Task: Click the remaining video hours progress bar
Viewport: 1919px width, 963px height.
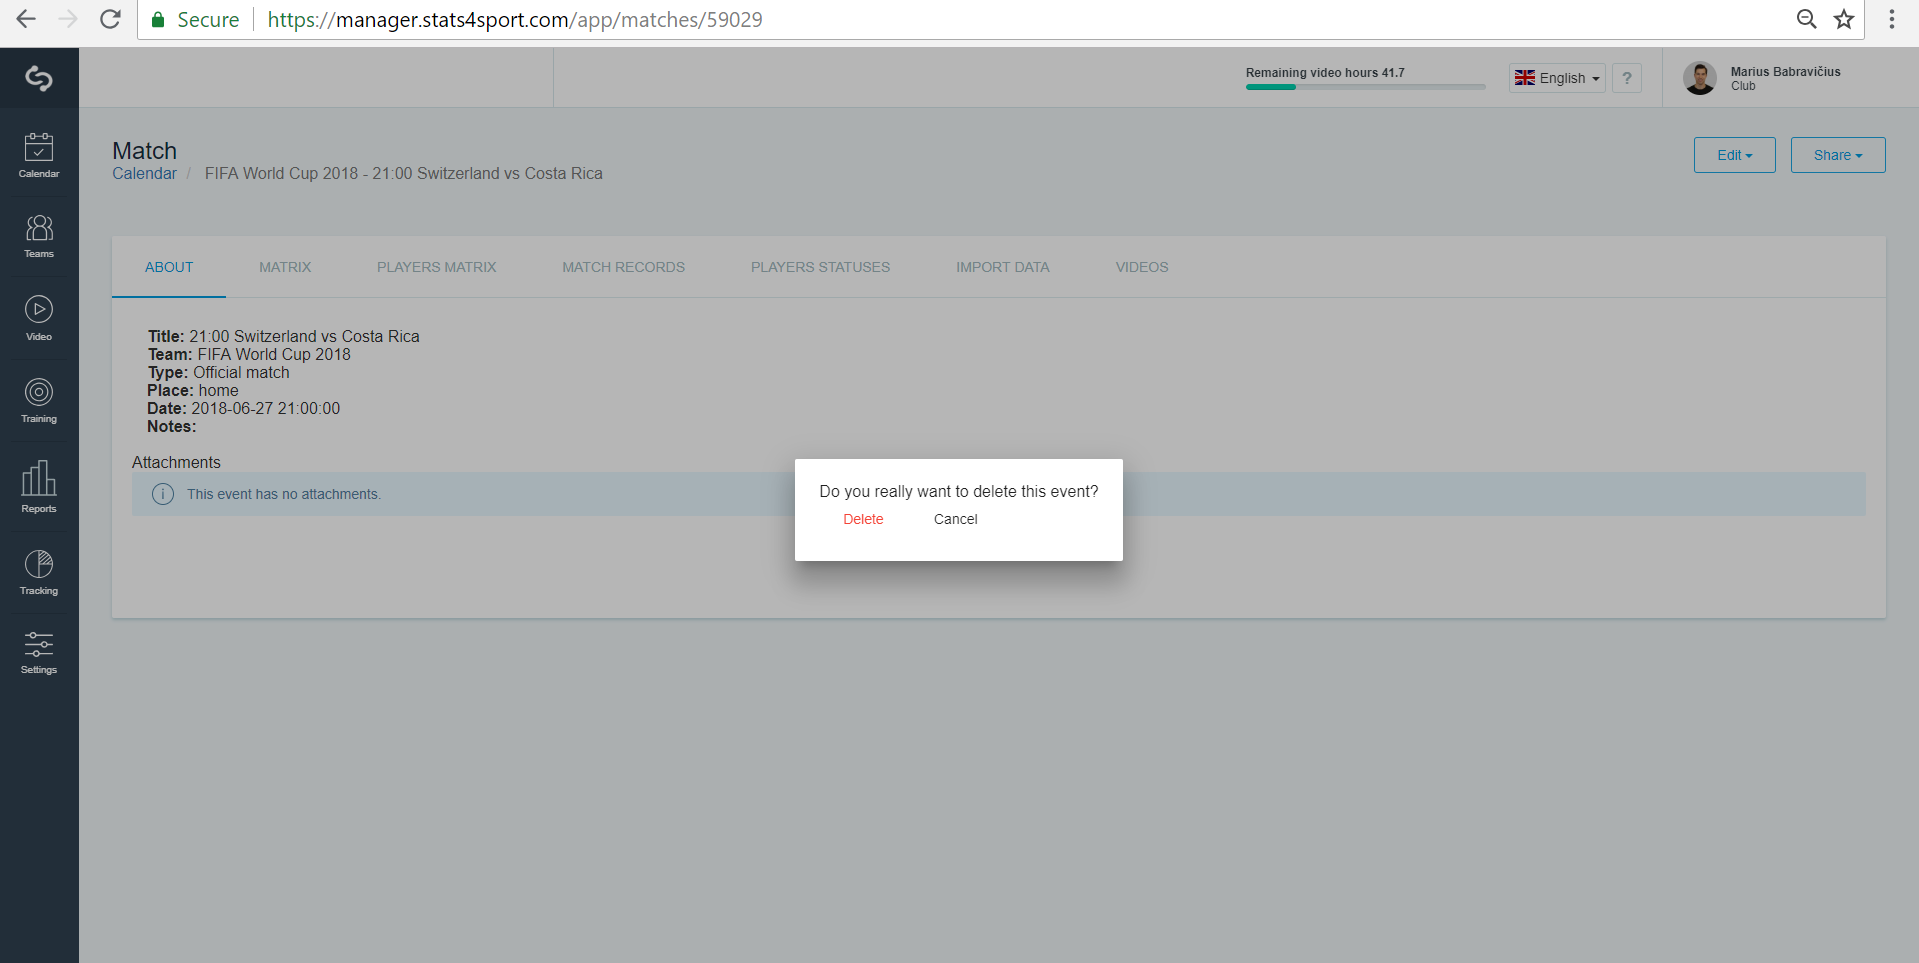Action: coord(1365,87)
